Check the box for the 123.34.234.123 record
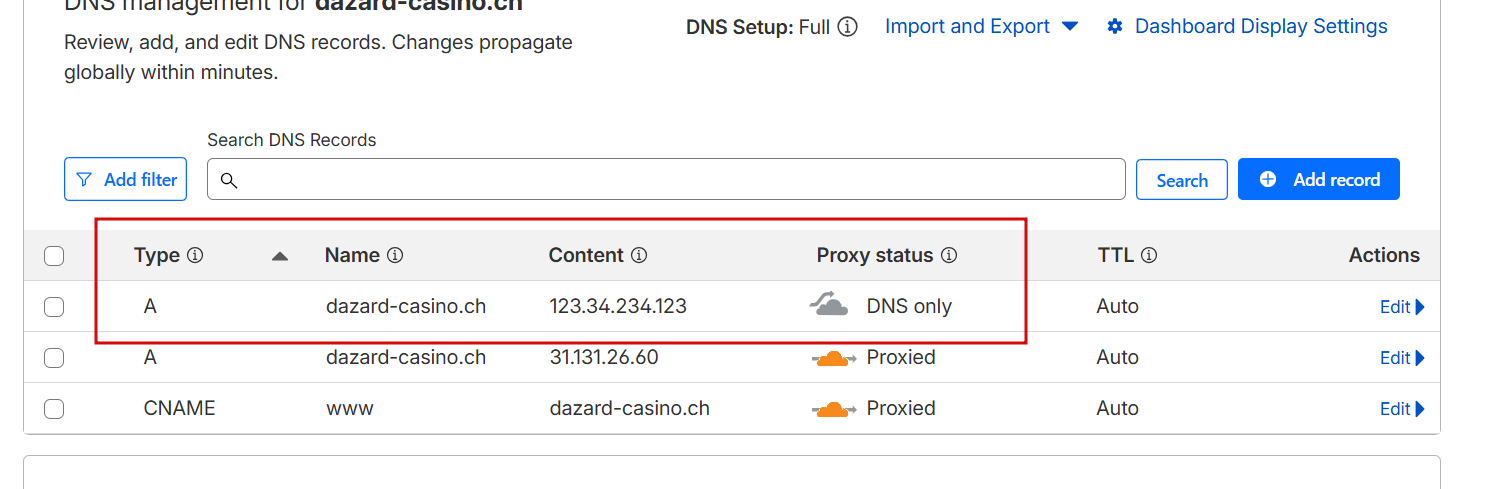Screen dimensions: 1504x489 coord(54,307)
